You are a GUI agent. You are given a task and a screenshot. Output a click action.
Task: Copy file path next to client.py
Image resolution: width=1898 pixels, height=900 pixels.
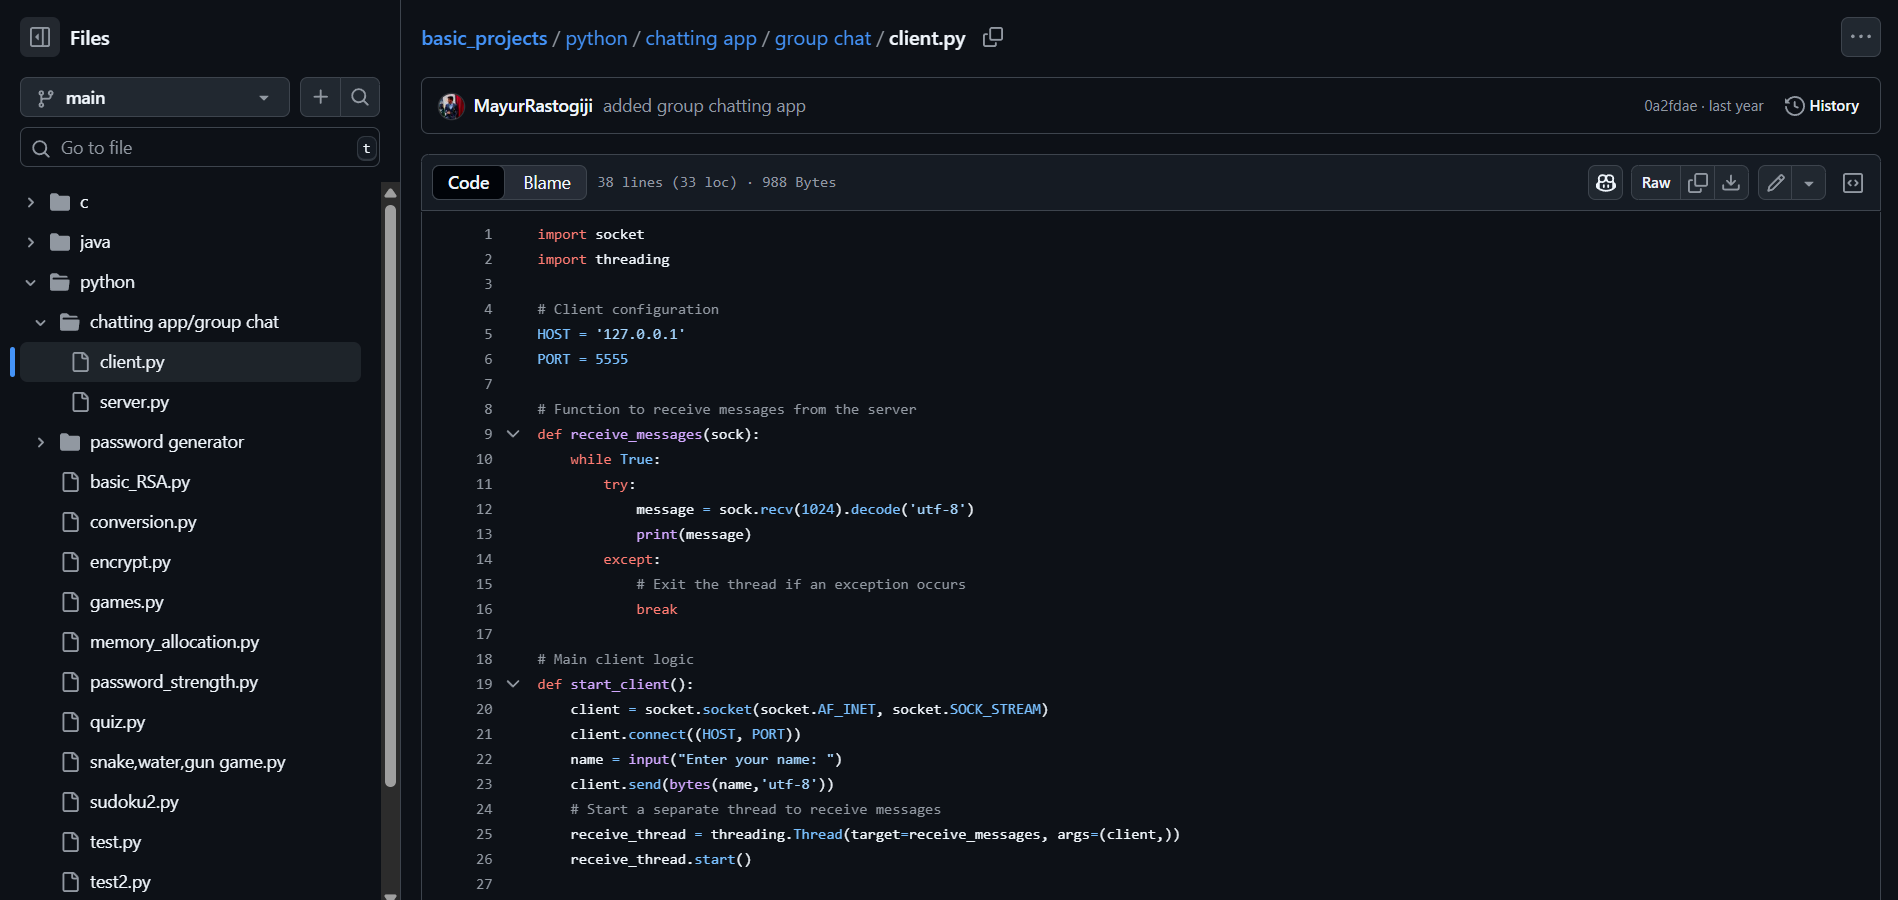click(992, 38)
